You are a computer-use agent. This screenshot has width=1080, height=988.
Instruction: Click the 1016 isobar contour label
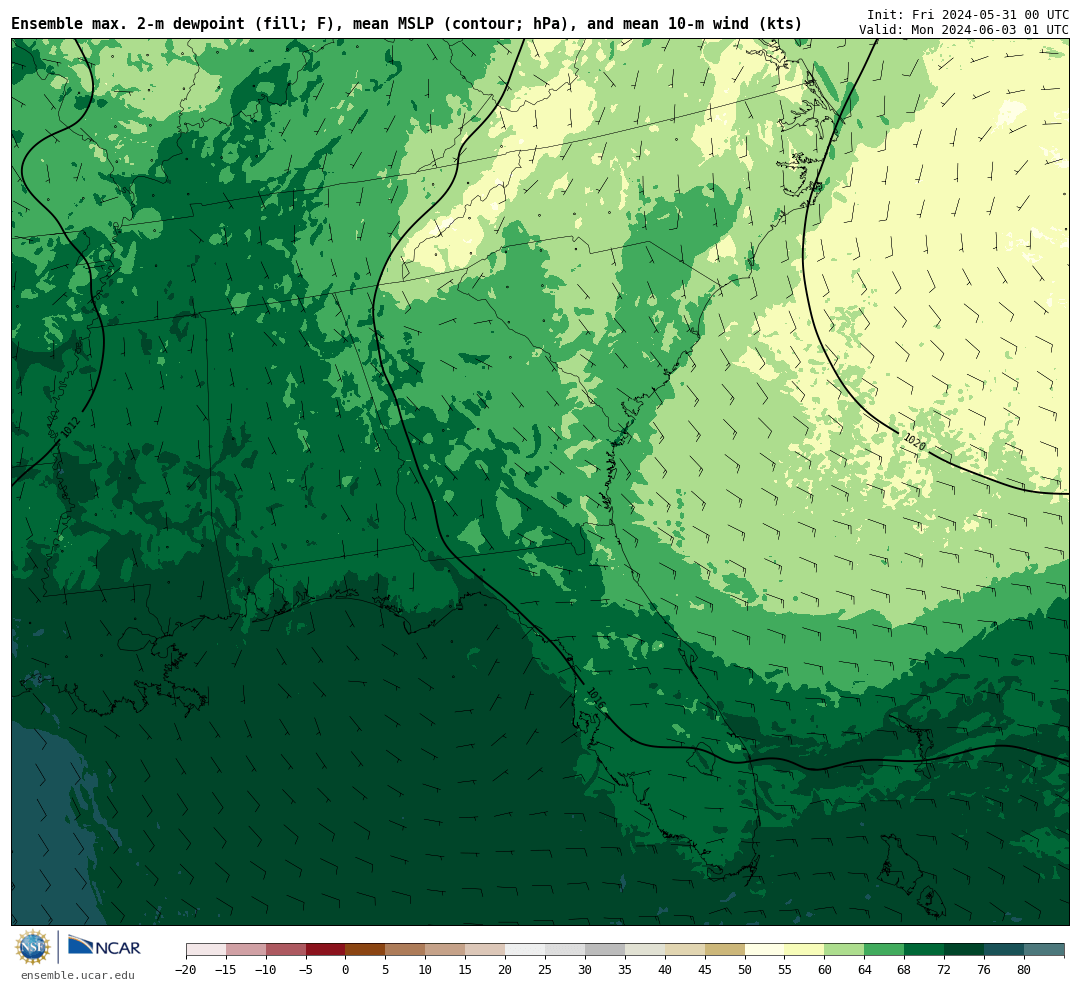595,699
